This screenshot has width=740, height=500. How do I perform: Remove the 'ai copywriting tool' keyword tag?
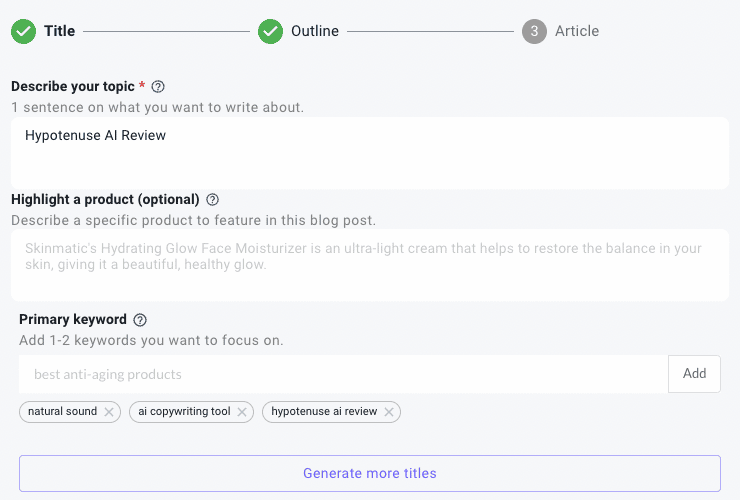(x=242, y=412)
